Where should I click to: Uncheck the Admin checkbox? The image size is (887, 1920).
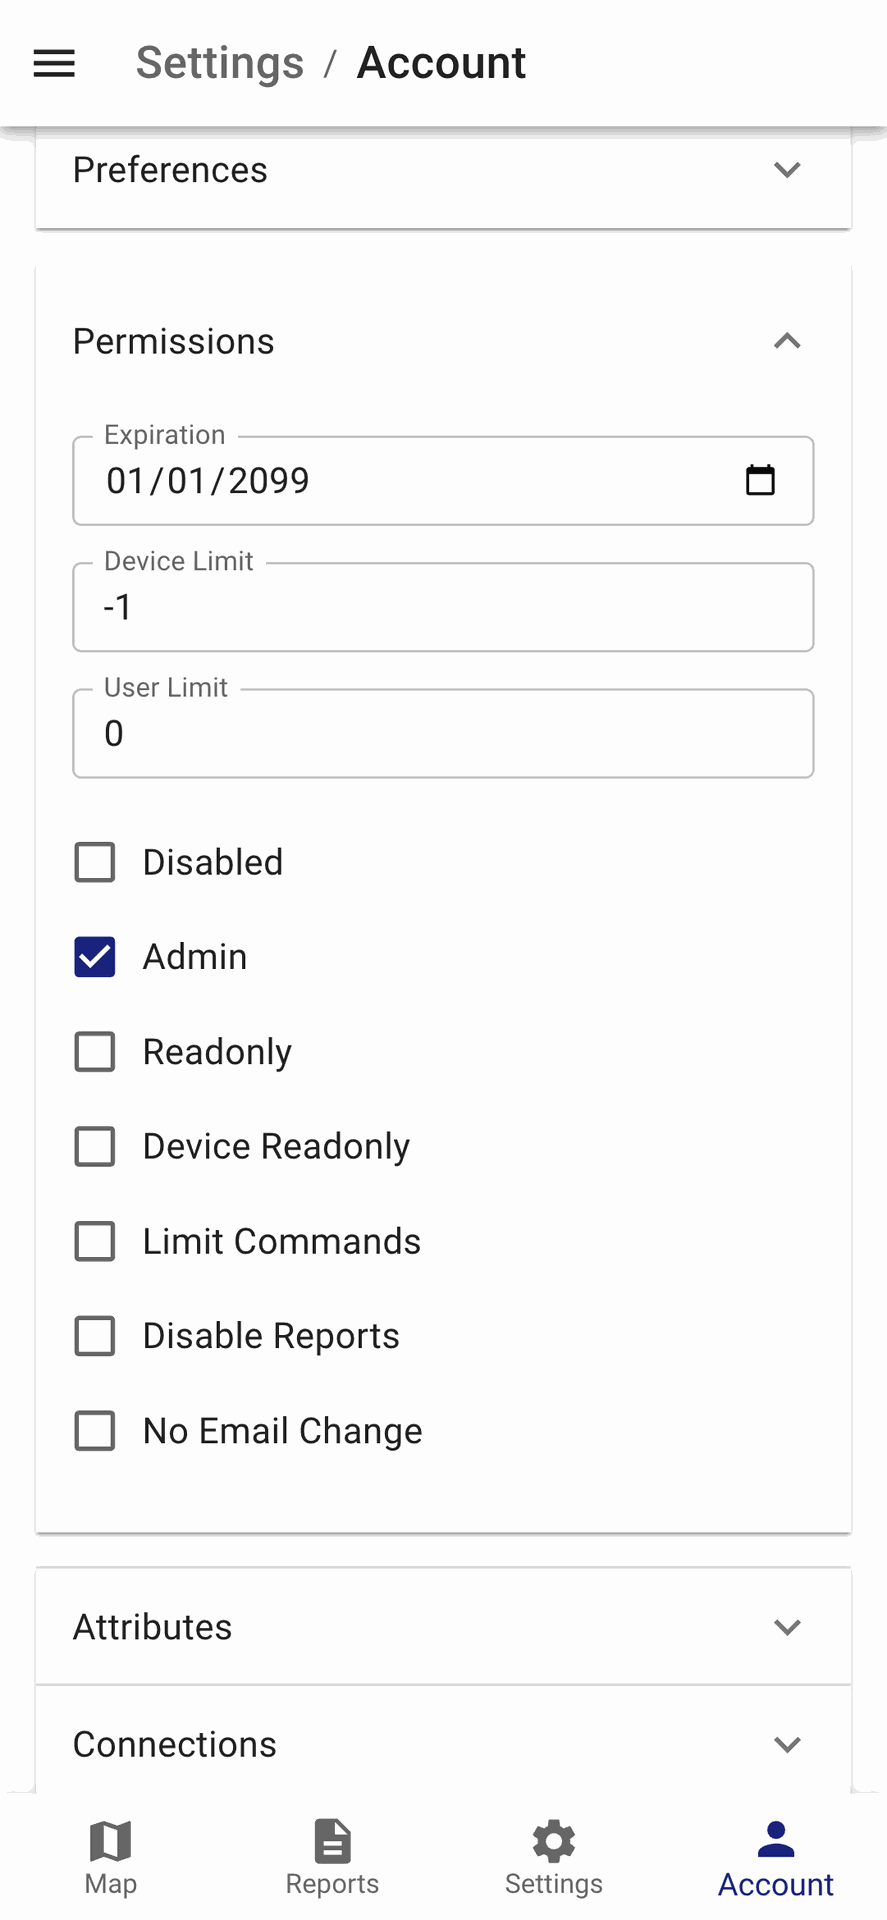(95, 957)
